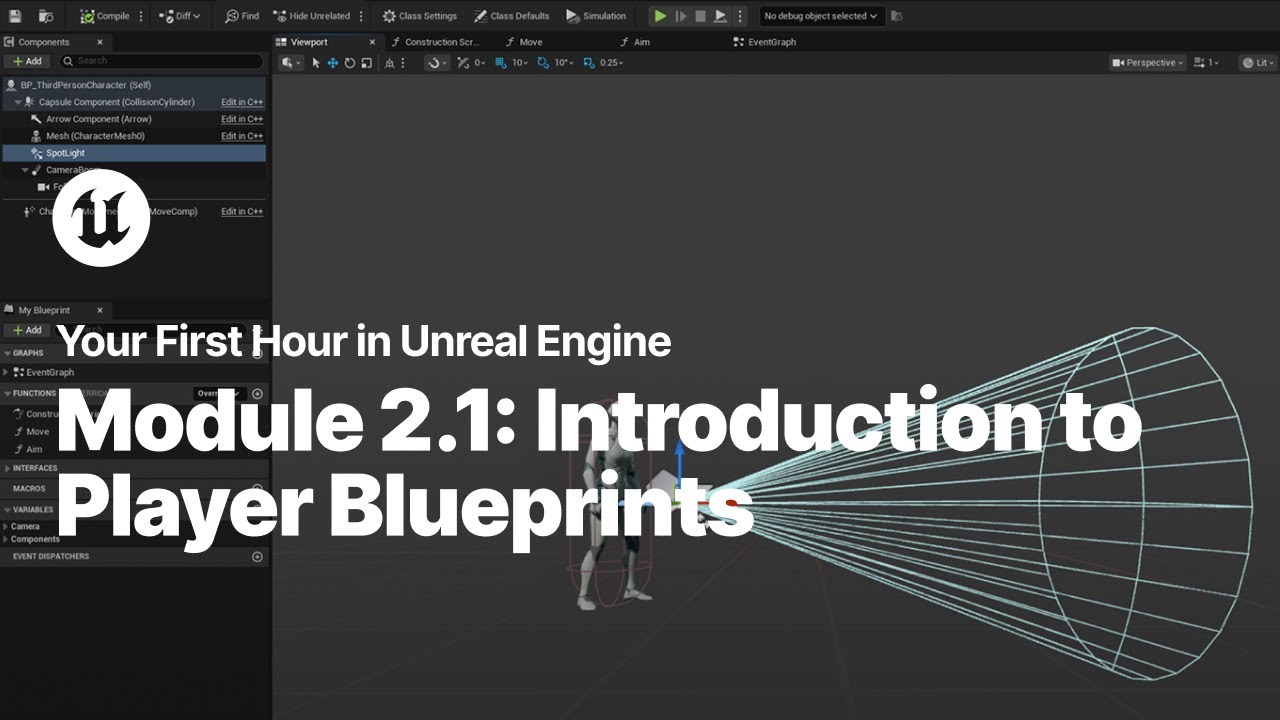Image resolution: width=1280 pixels, height=720 pixels.
Task: Close the My Blueprint tab
Action: (x=100, y=310)
